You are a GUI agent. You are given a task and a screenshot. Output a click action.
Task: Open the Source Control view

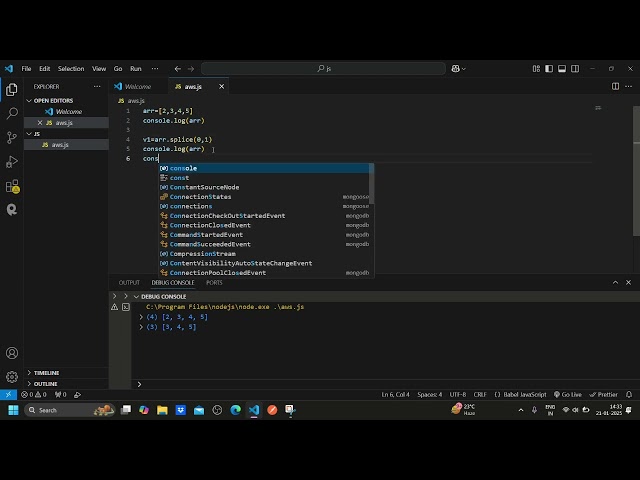[x=12, y=138]
